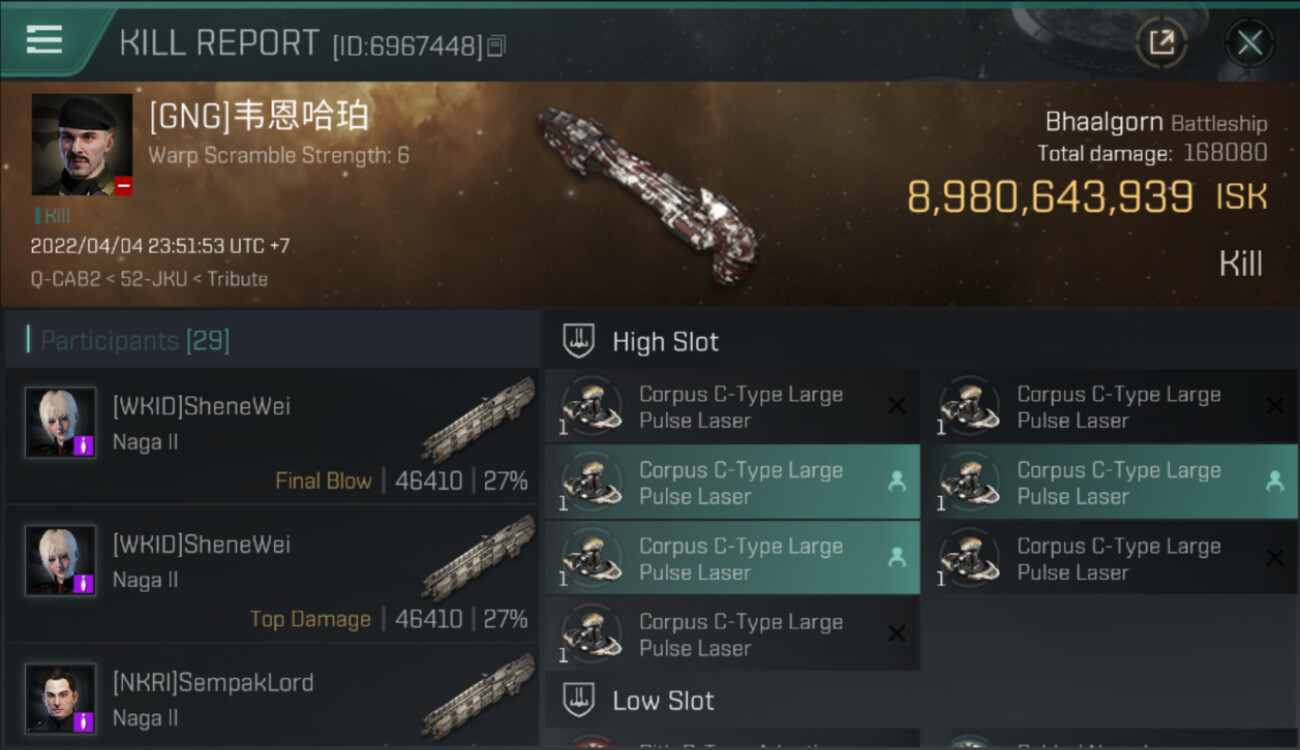1300x750 pixels.
Task: Copy the kill report ID
Action: click(497, 45)
